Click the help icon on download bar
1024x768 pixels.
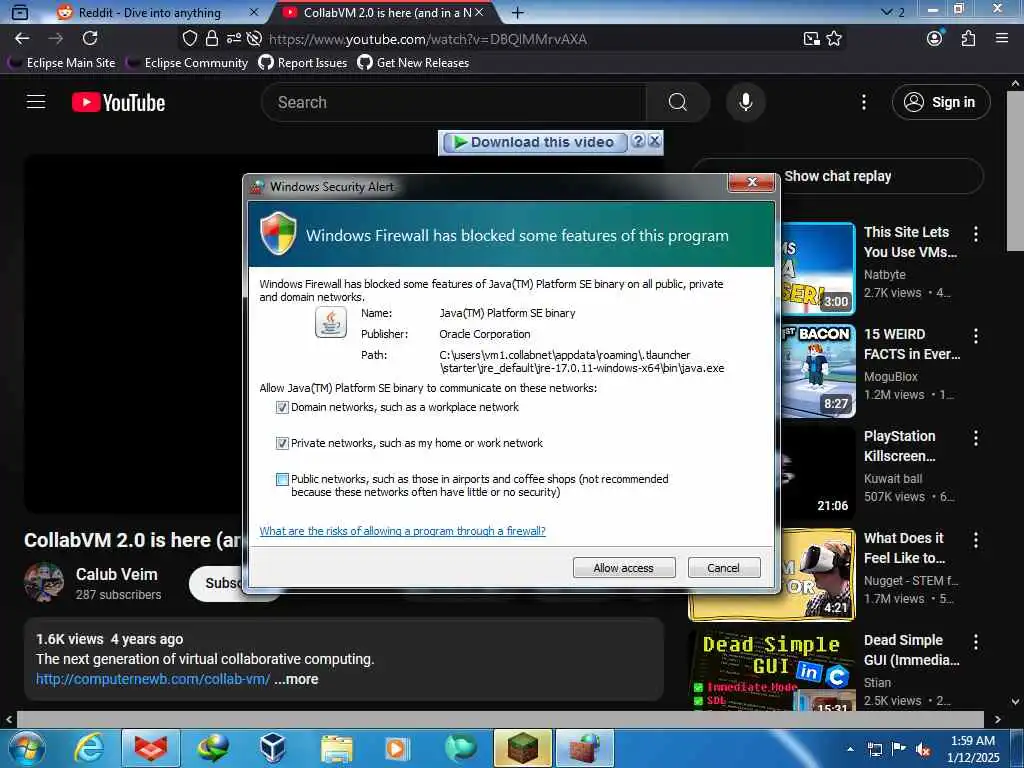click(x=638, y=141)
